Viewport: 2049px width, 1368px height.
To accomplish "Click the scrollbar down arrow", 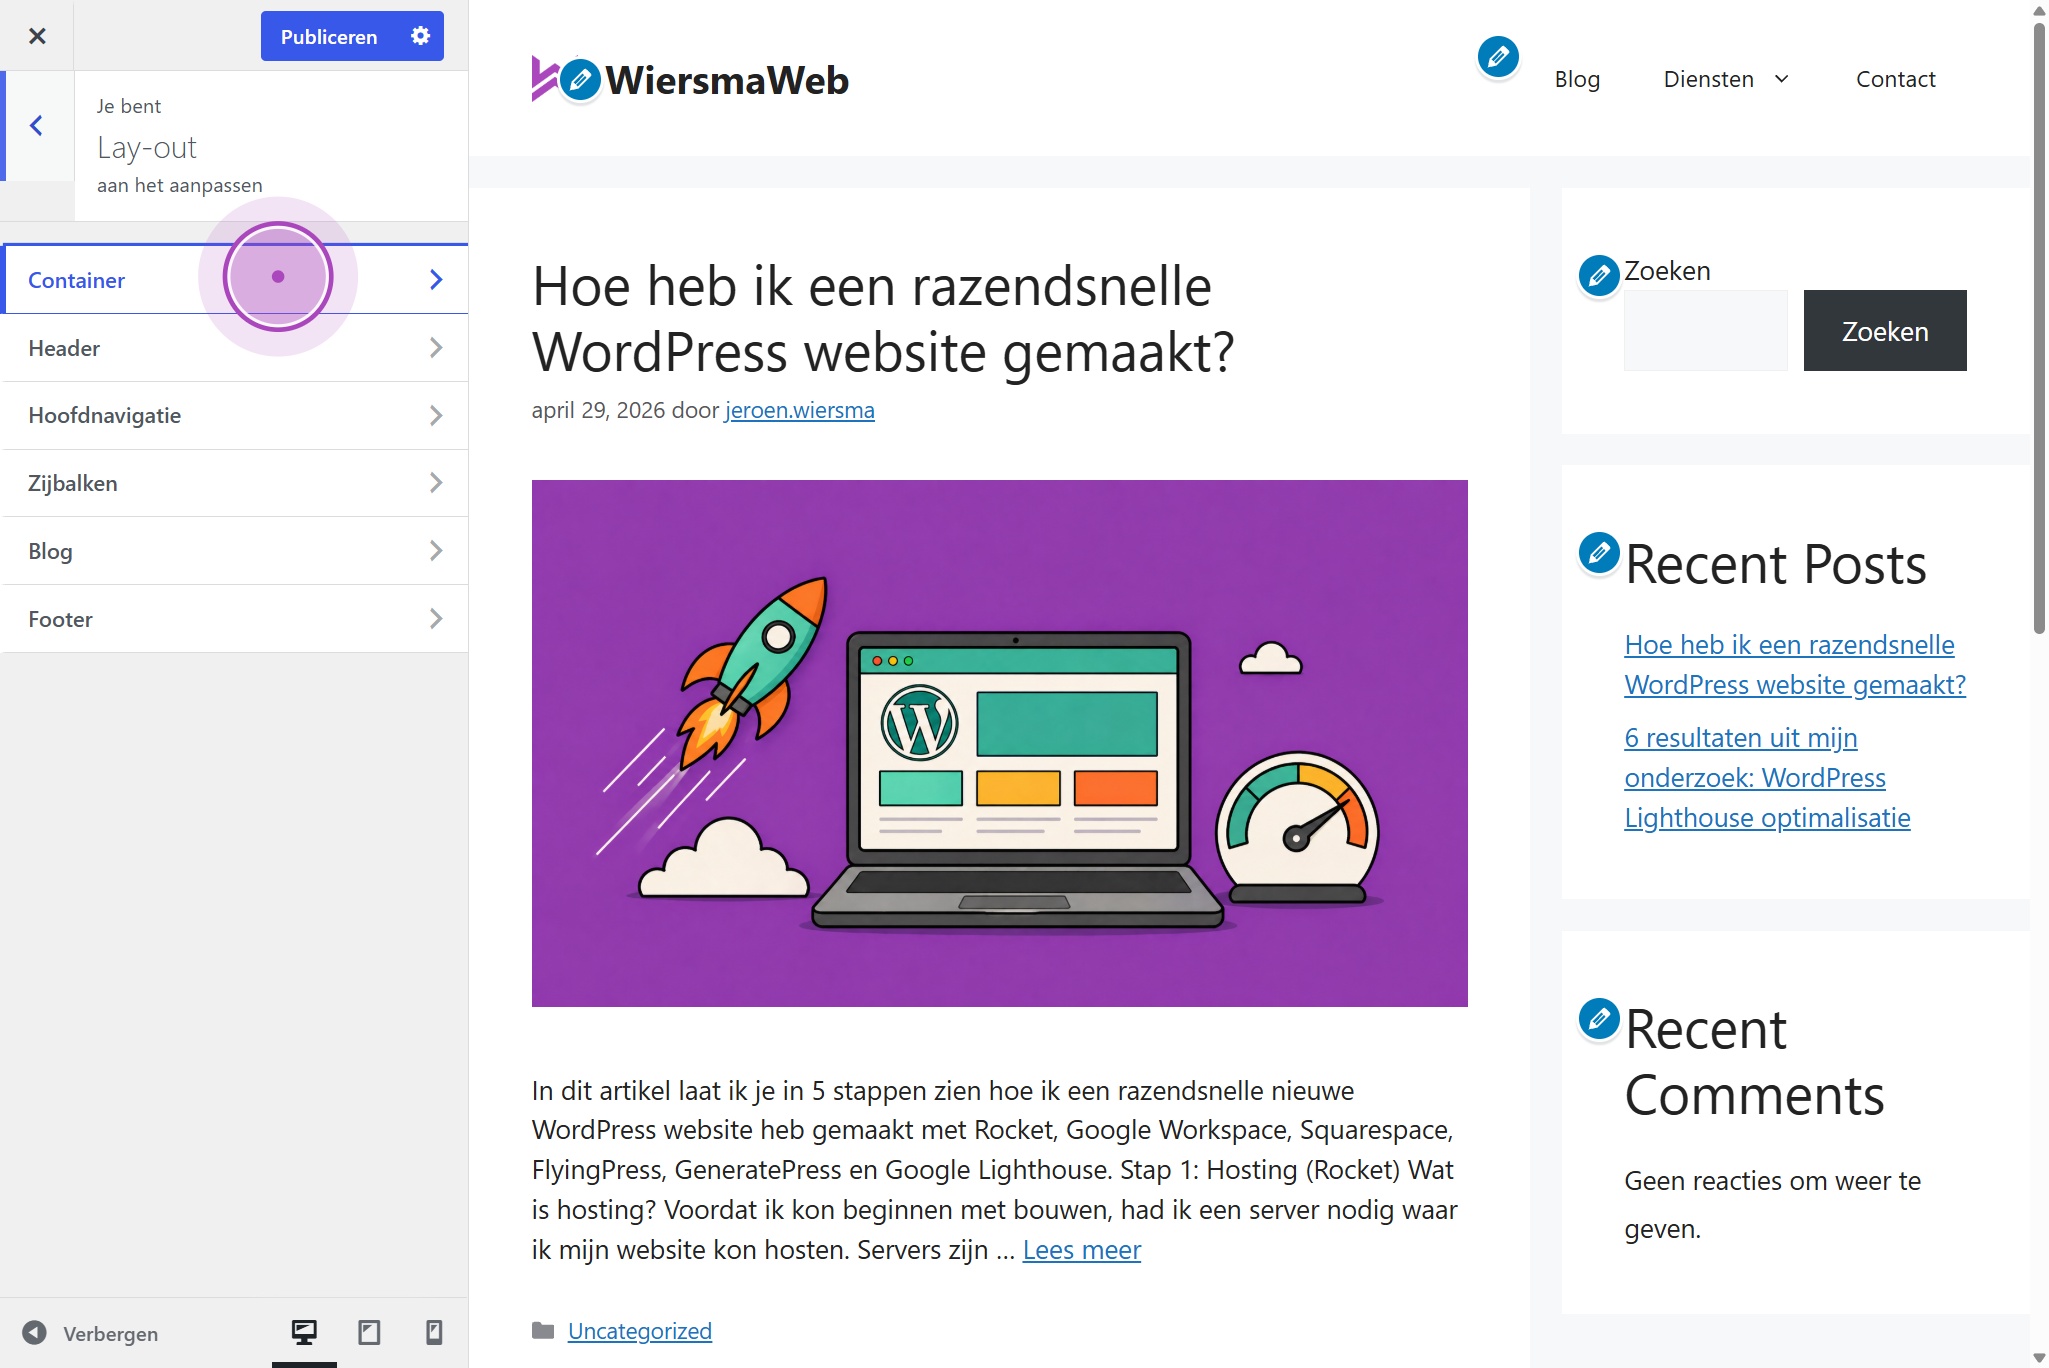I will [x=2039, y=1358].
